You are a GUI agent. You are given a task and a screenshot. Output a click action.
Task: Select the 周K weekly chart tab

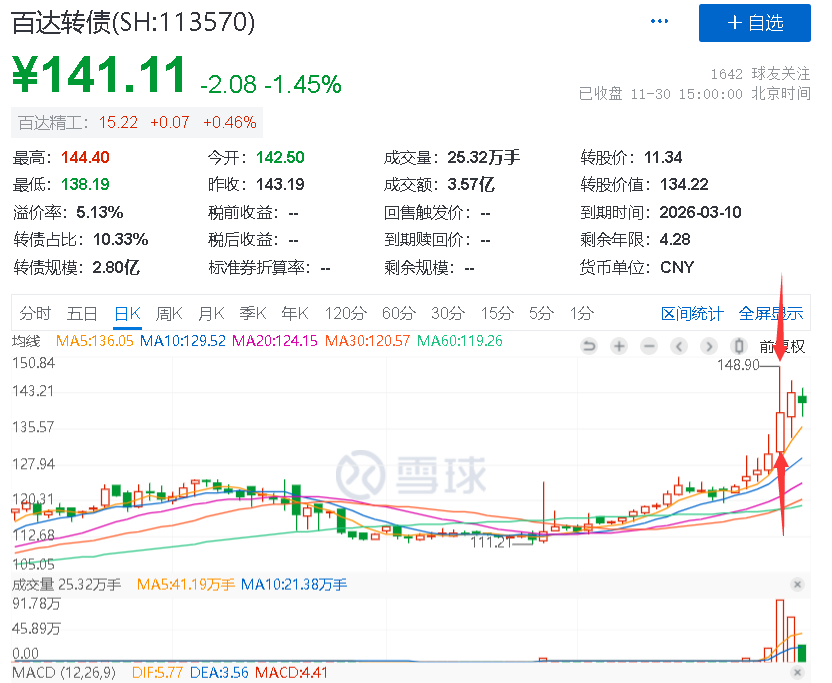click(169, 313)
